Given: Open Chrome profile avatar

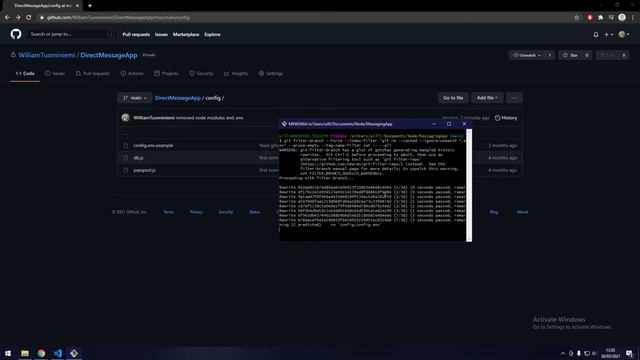Looking at the screenshot, I should (622, 17).
